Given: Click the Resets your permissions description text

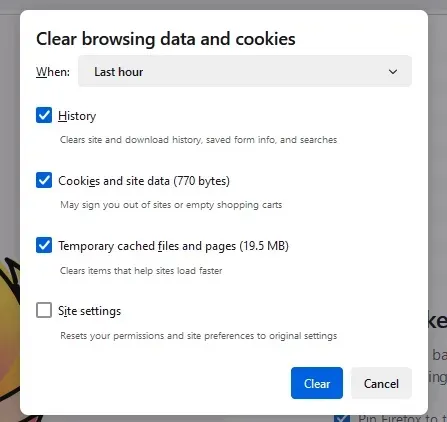Looking at the screenshot, I should tap(199, 335).
